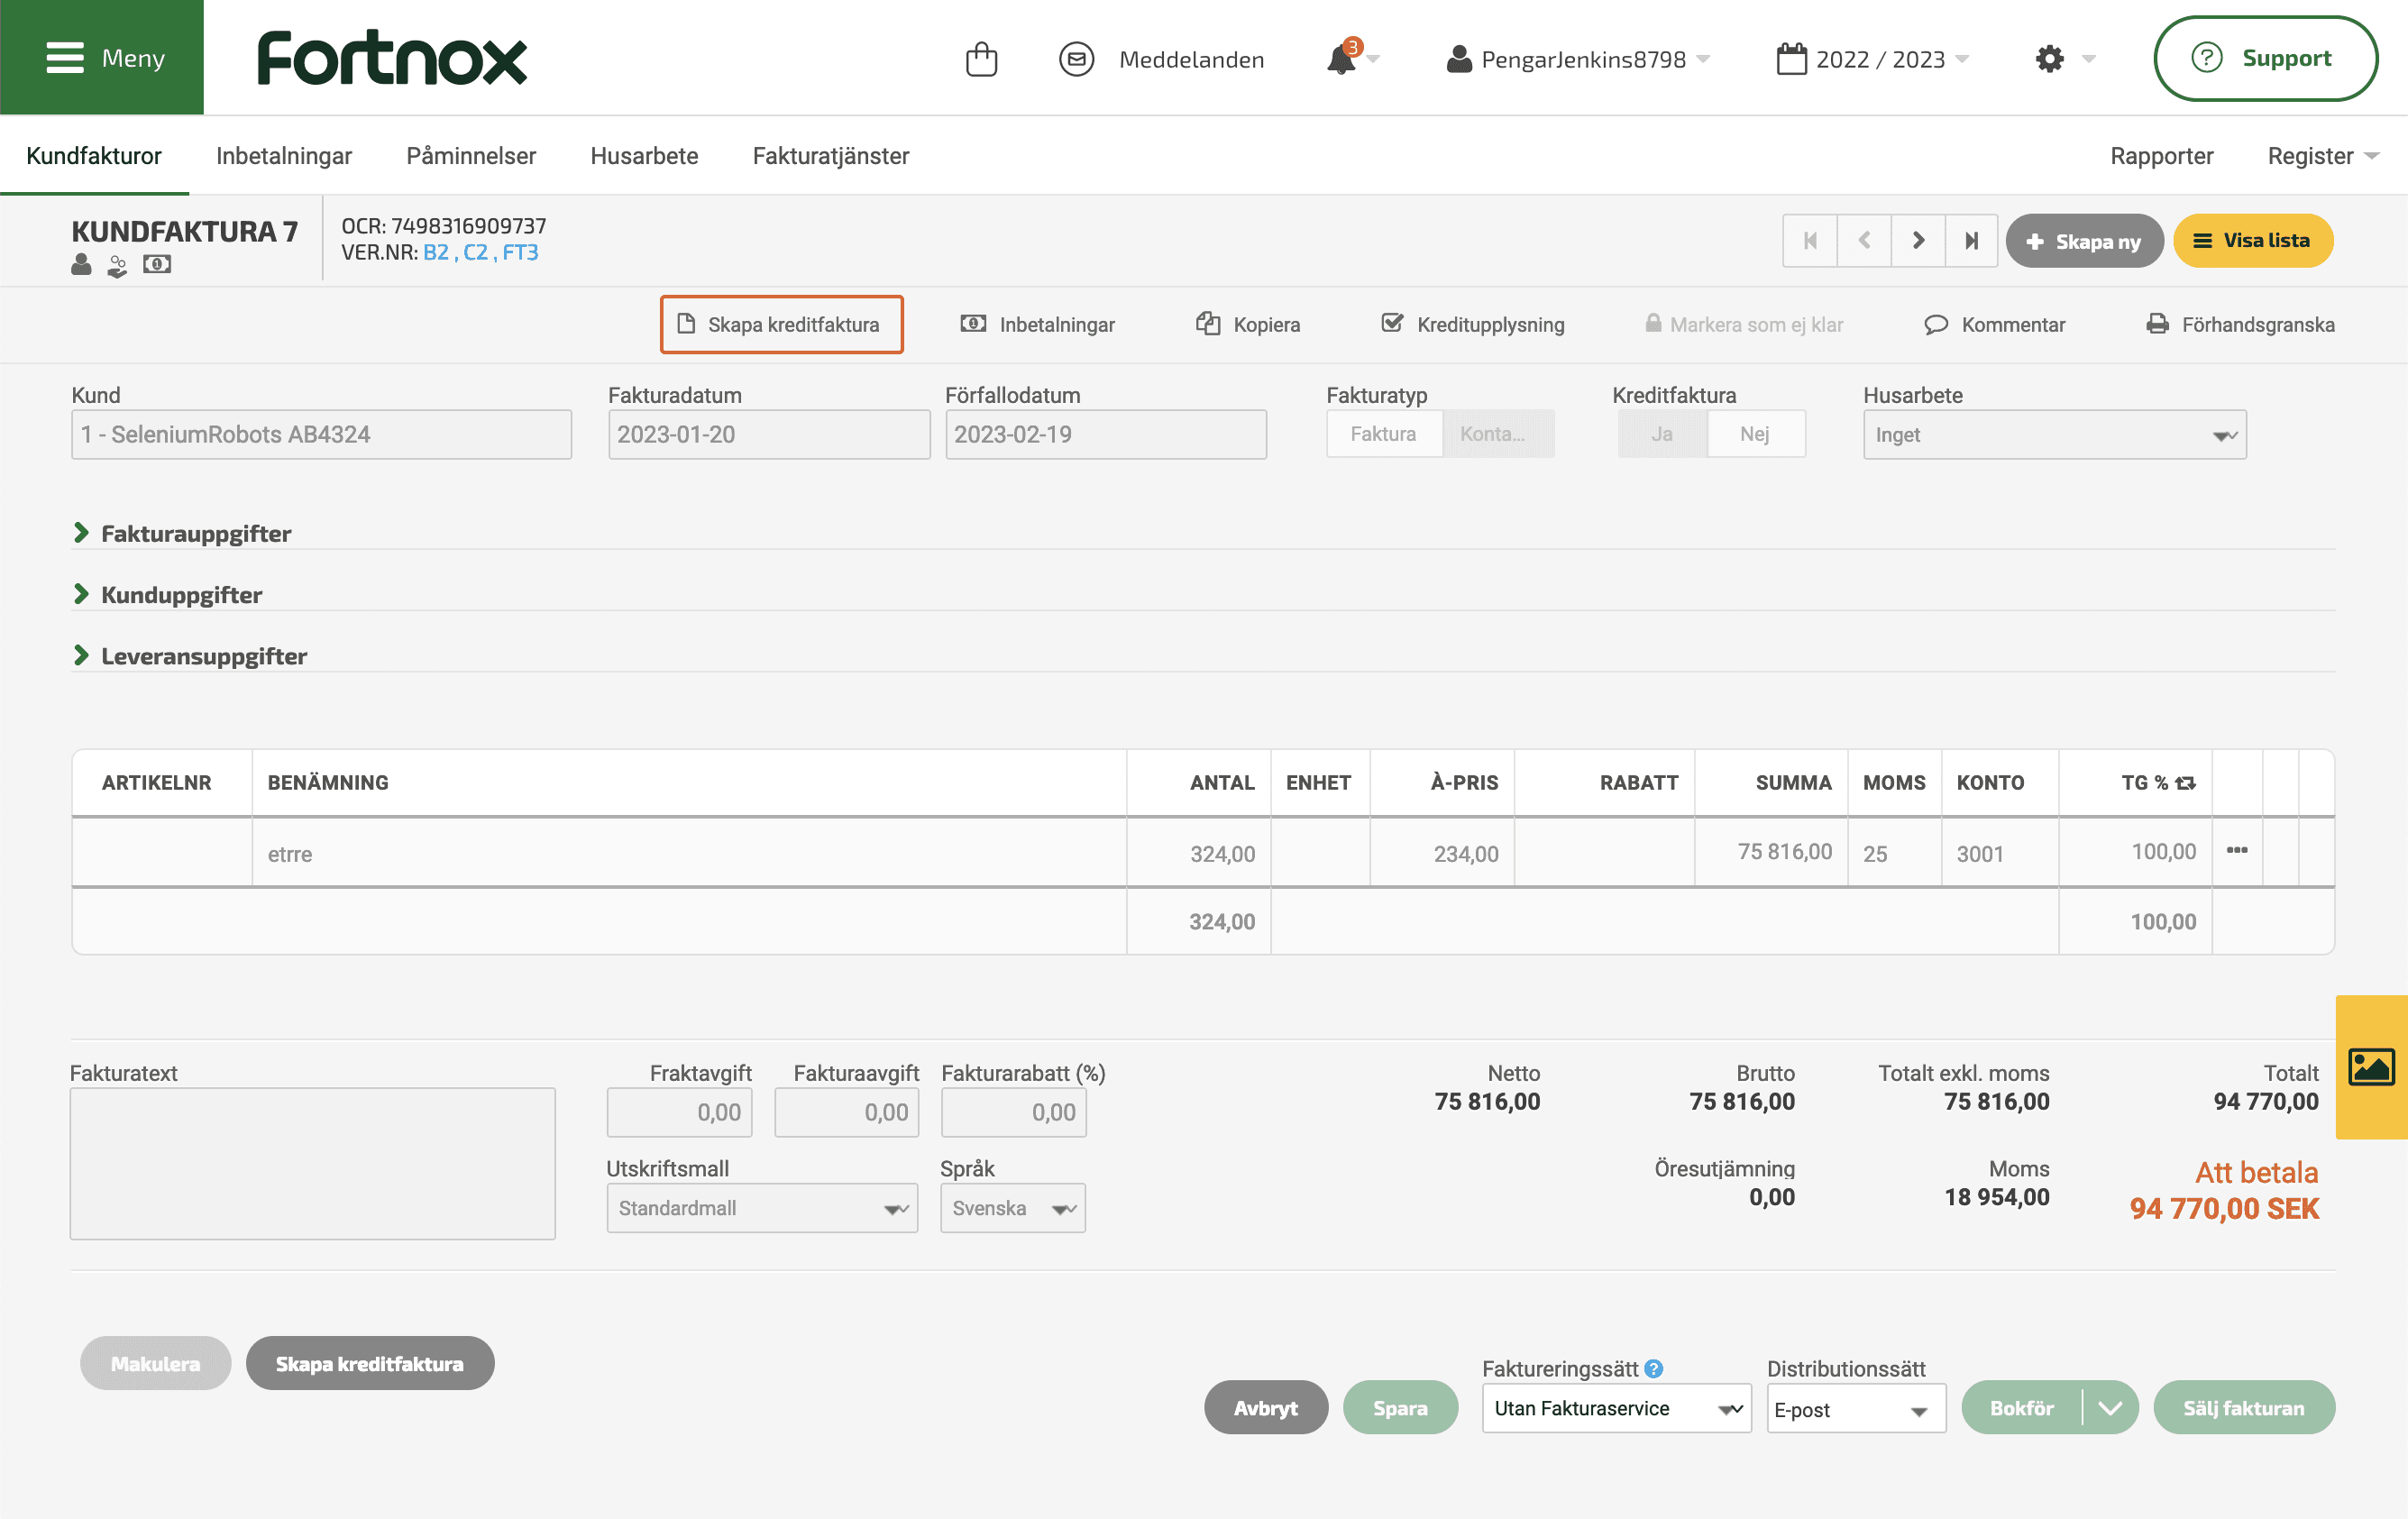Click bottom Skapa kreditfaktura button
Screen dimensions: 2408x1519
click(x=370, y=1363)
